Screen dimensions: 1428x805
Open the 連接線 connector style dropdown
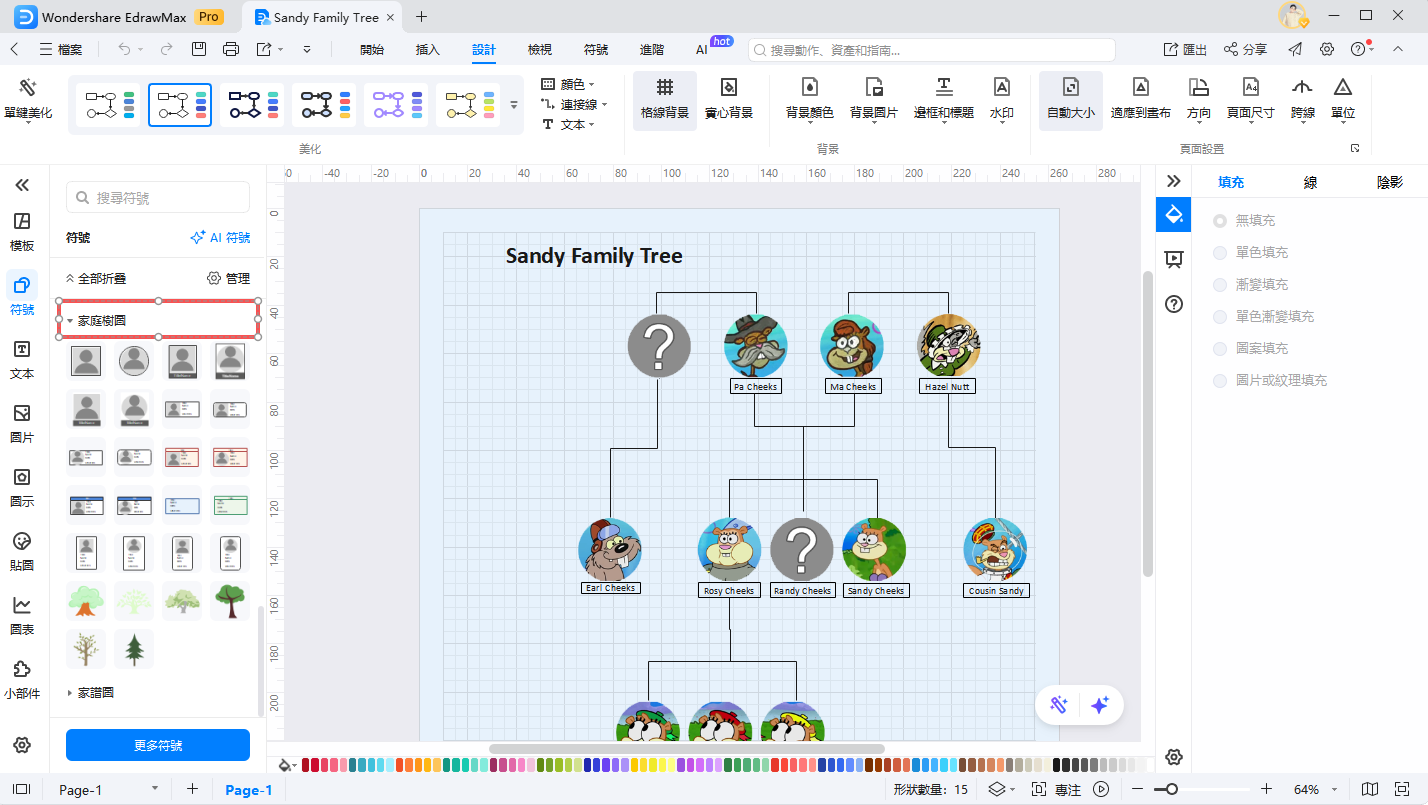click(x=574, y=104)
